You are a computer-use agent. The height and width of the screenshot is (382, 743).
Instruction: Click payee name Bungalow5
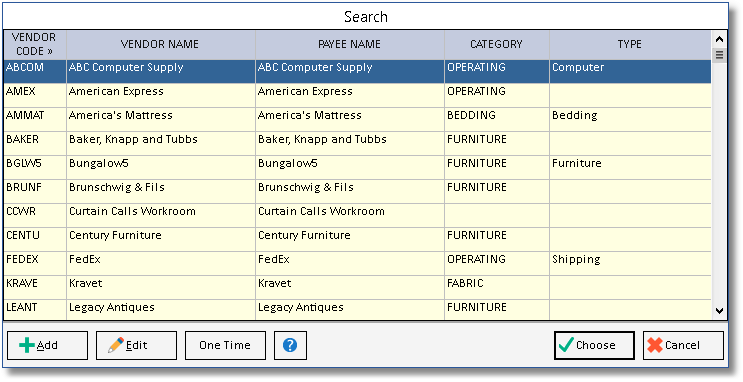pyautogui.click(x=288, y=164)
